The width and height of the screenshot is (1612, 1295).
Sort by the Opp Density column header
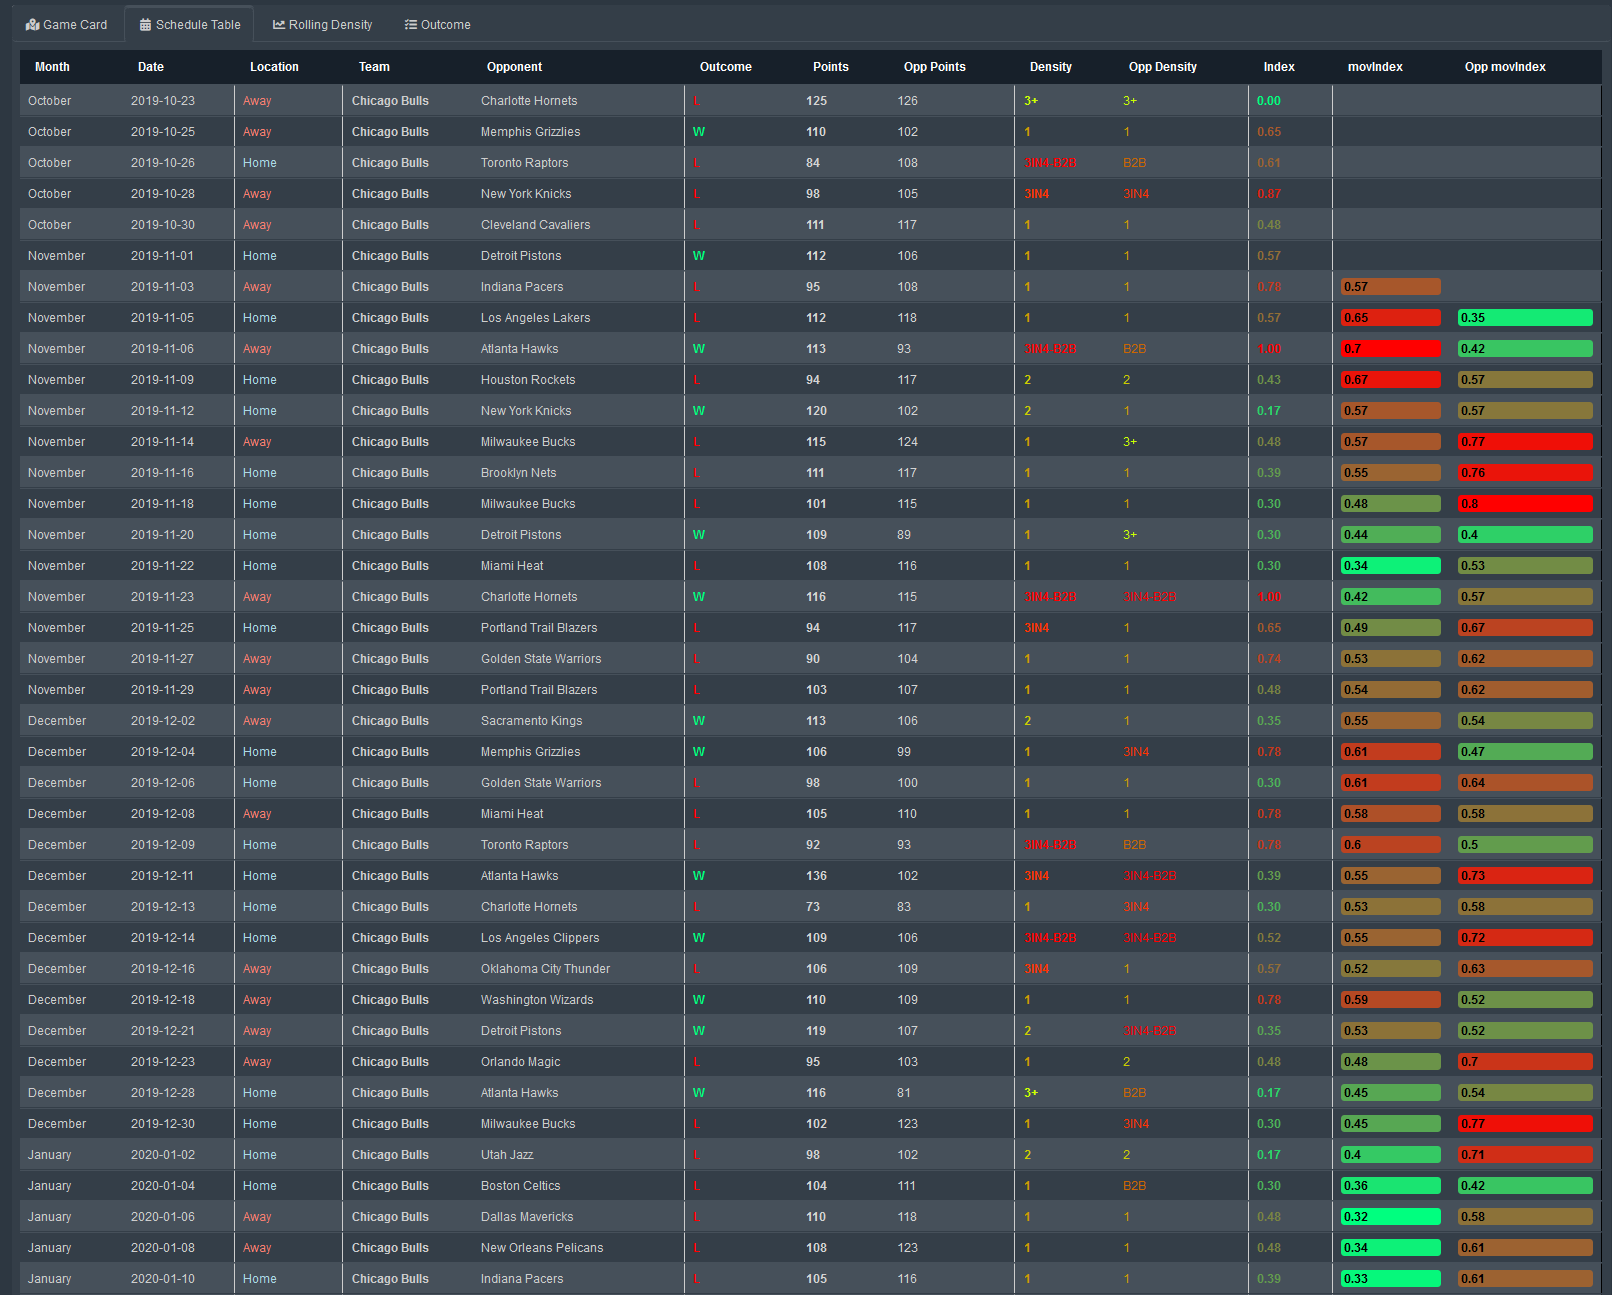pyautogui.click(x=1163, y=67)
